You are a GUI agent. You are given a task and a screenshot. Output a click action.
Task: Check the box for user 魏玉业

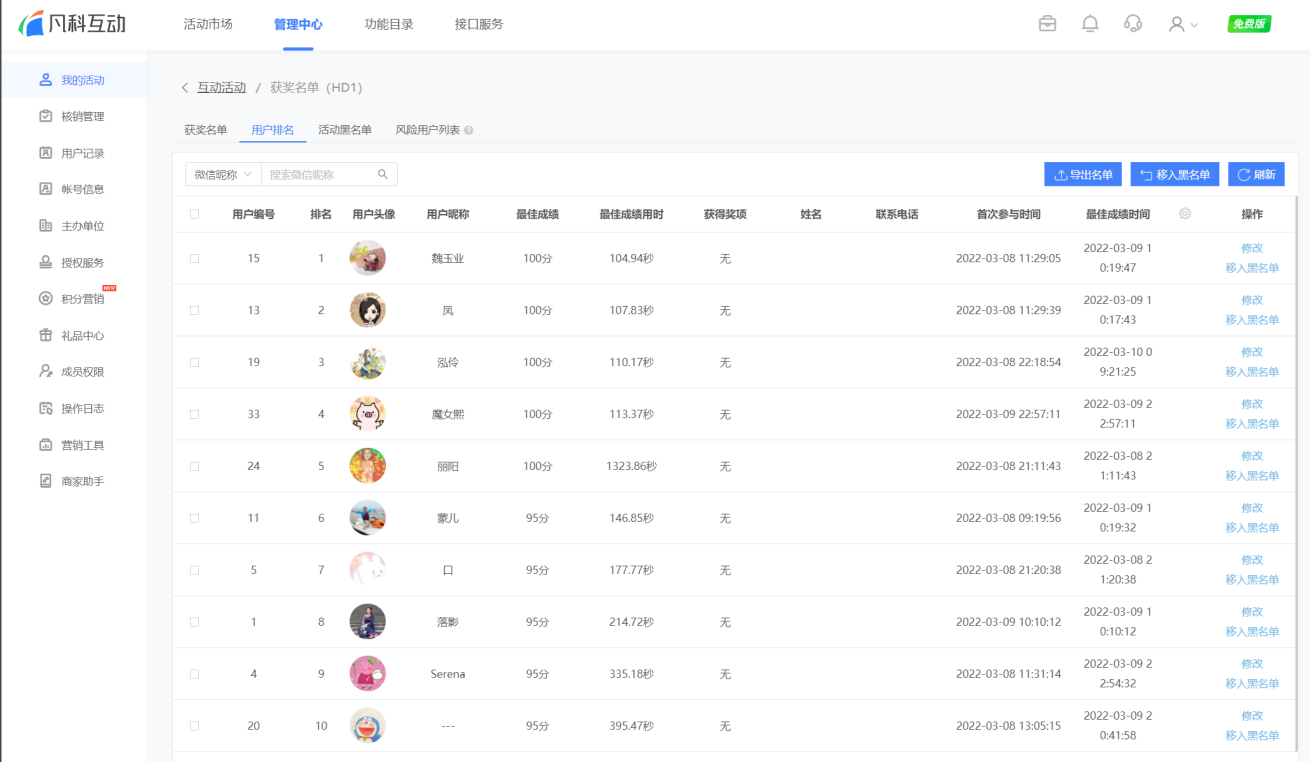click(194, 258)
